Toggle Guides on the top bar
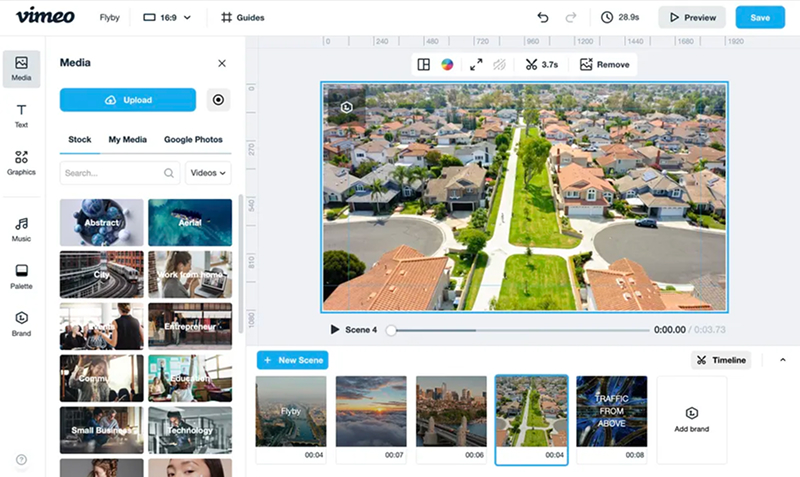 pyautogui.click(x=242, y=17)
